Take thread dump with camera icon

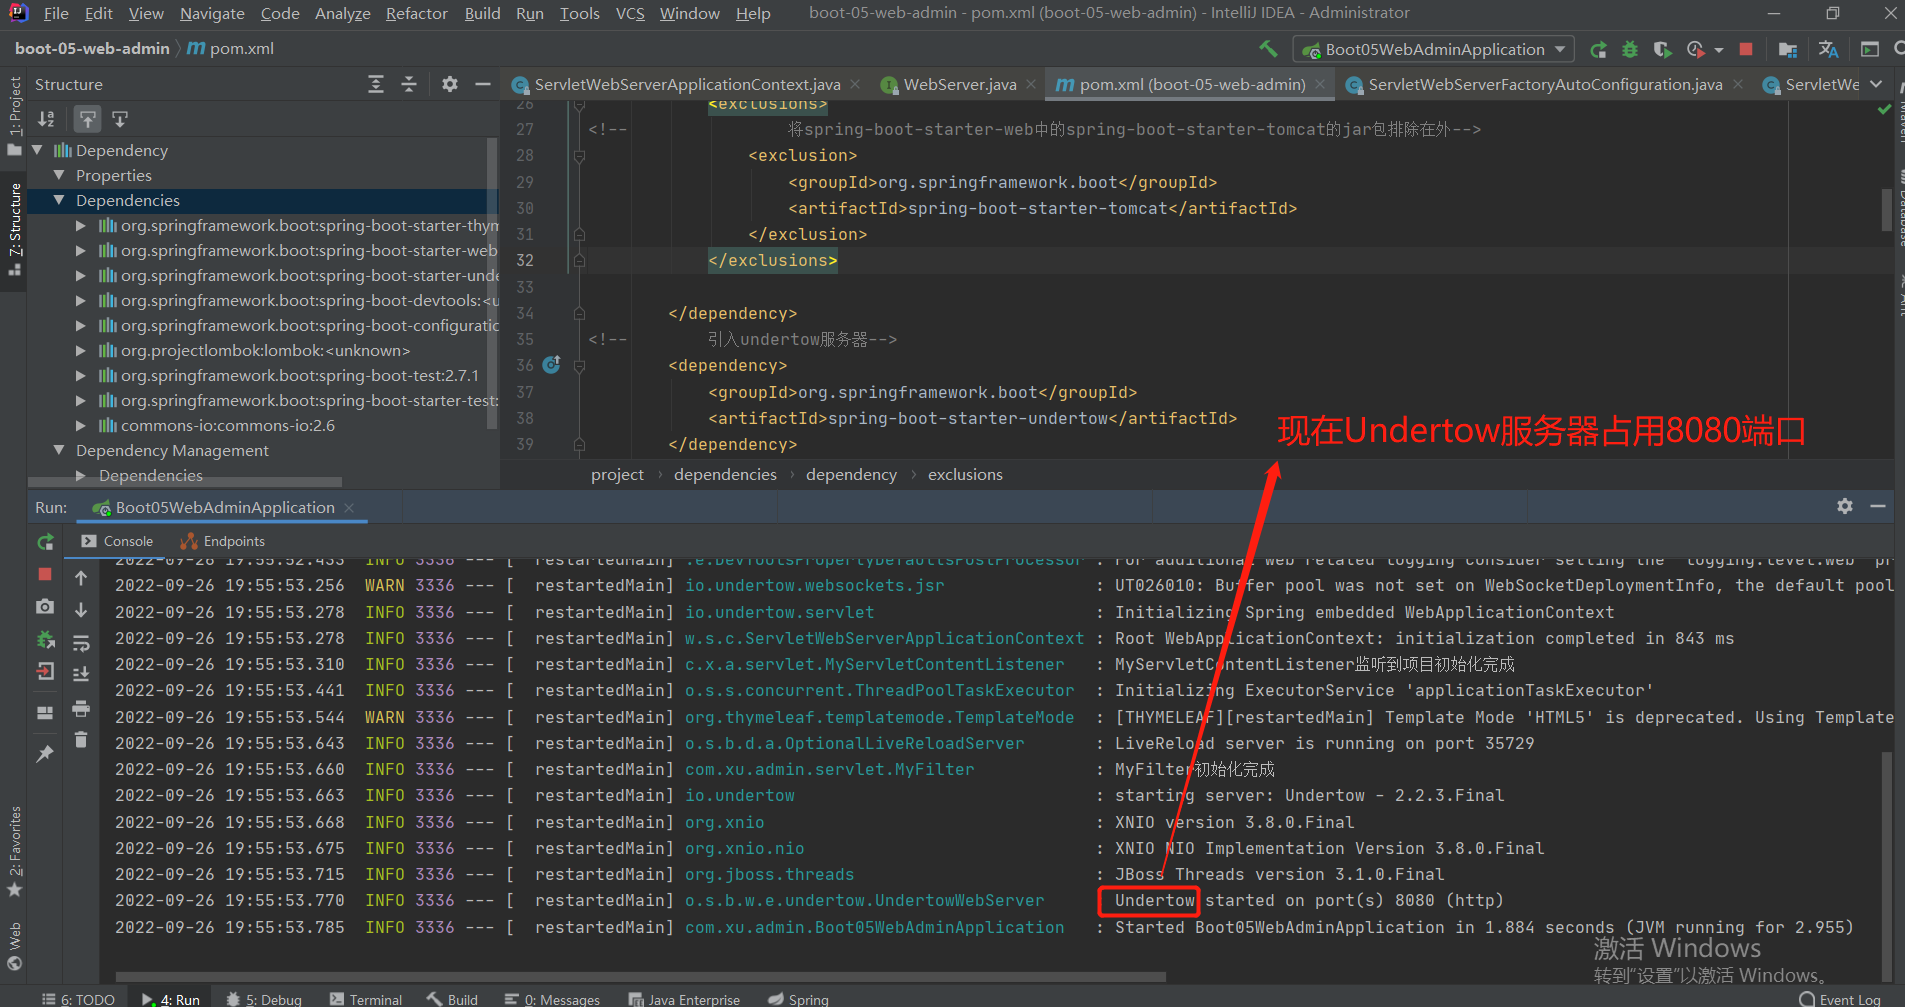[x=45, y=607]
